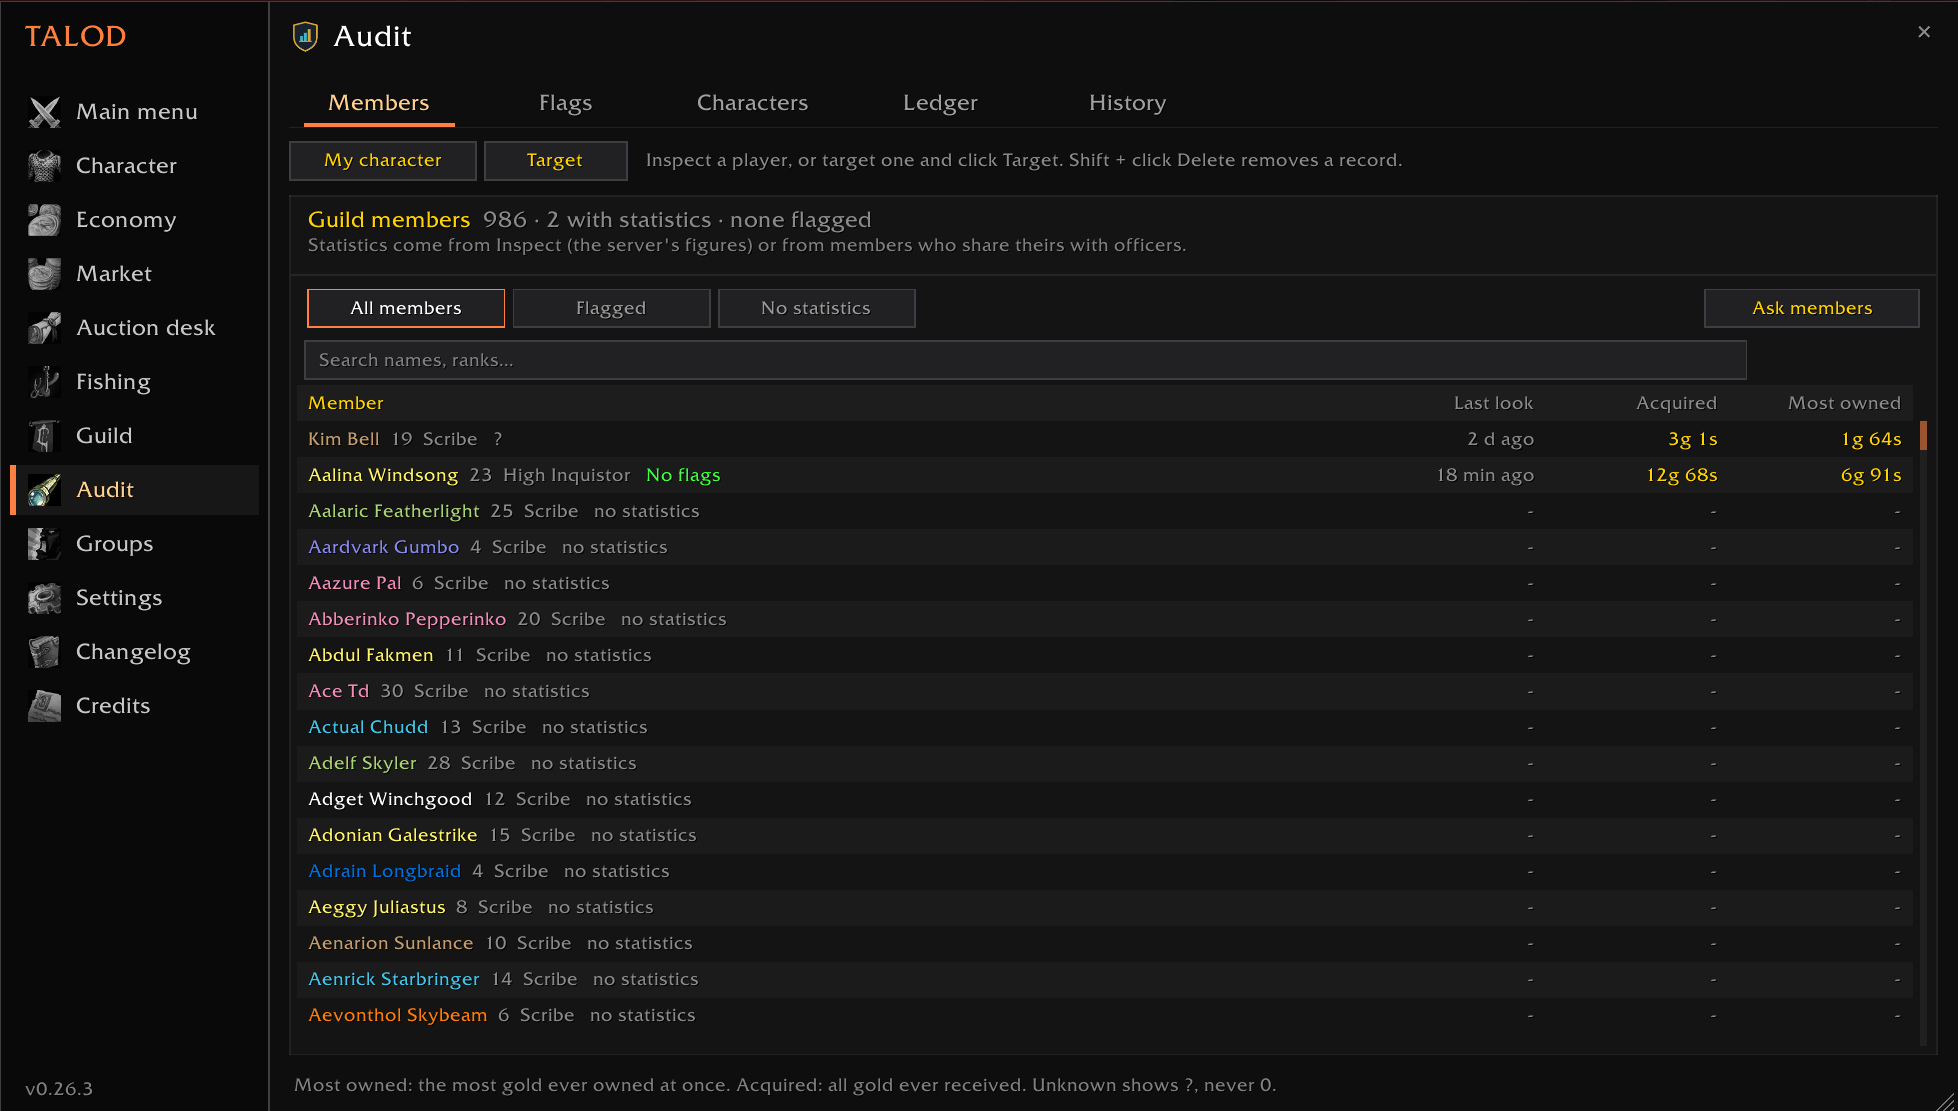
Task: Select the Aardvark Gumbo member row
Action: pos(1105,547)
